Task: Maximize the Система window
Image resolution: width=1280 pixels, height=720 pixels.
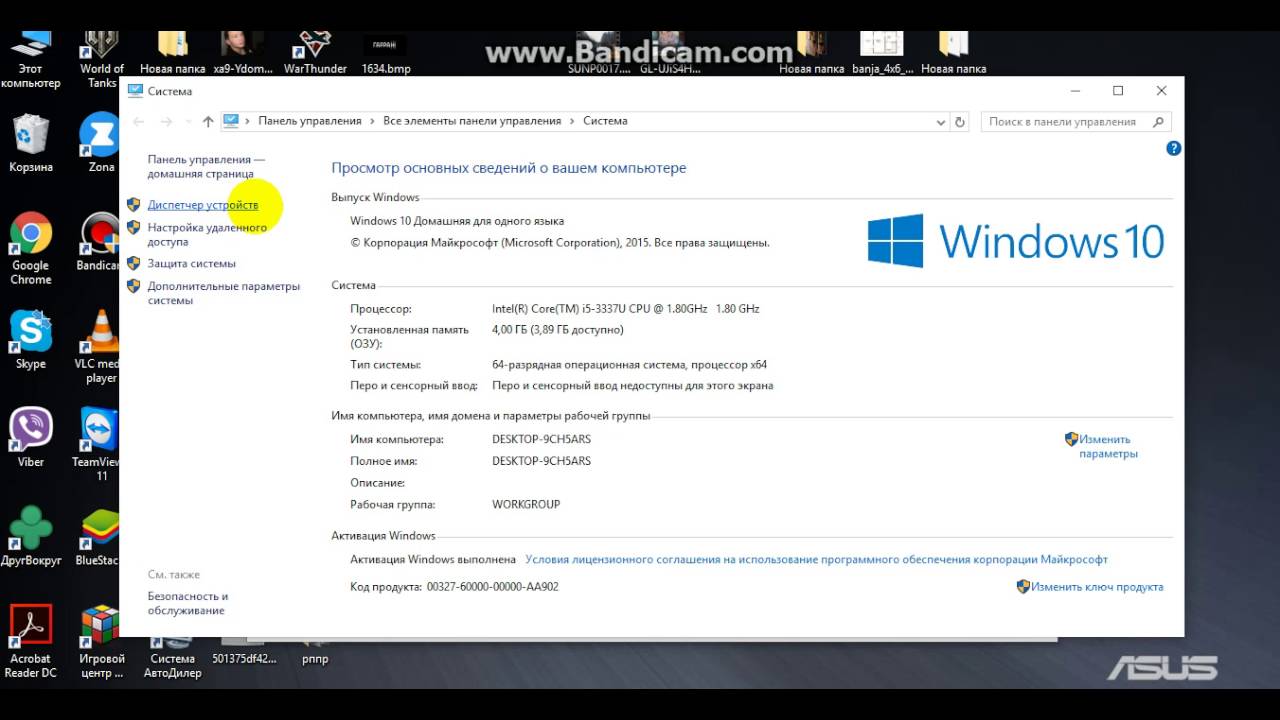Action: pos(1118,91)
